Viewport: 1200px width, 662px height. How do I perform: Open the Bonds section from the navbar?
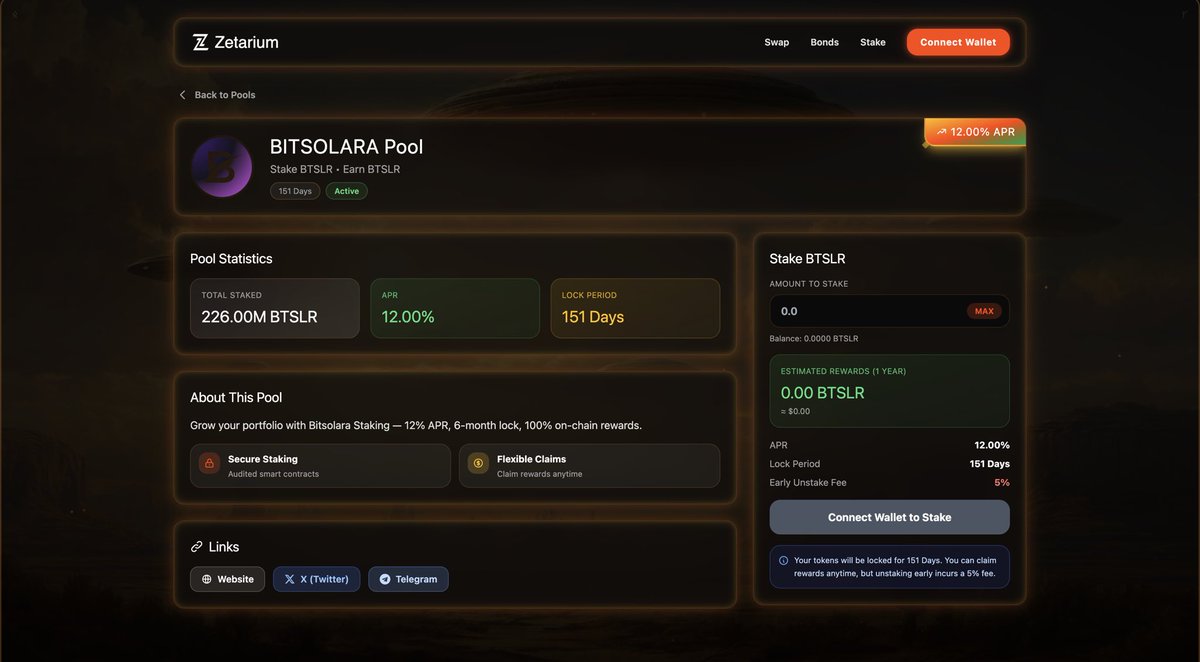click(824, 42)
